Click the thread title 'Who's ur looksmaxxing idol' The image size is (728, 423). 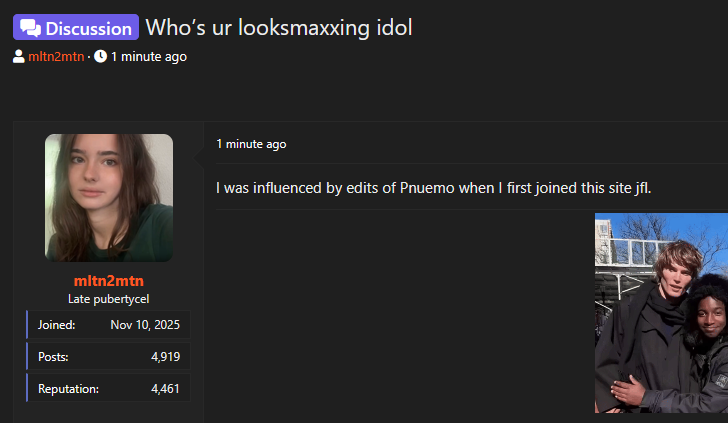tap(279, 27)
